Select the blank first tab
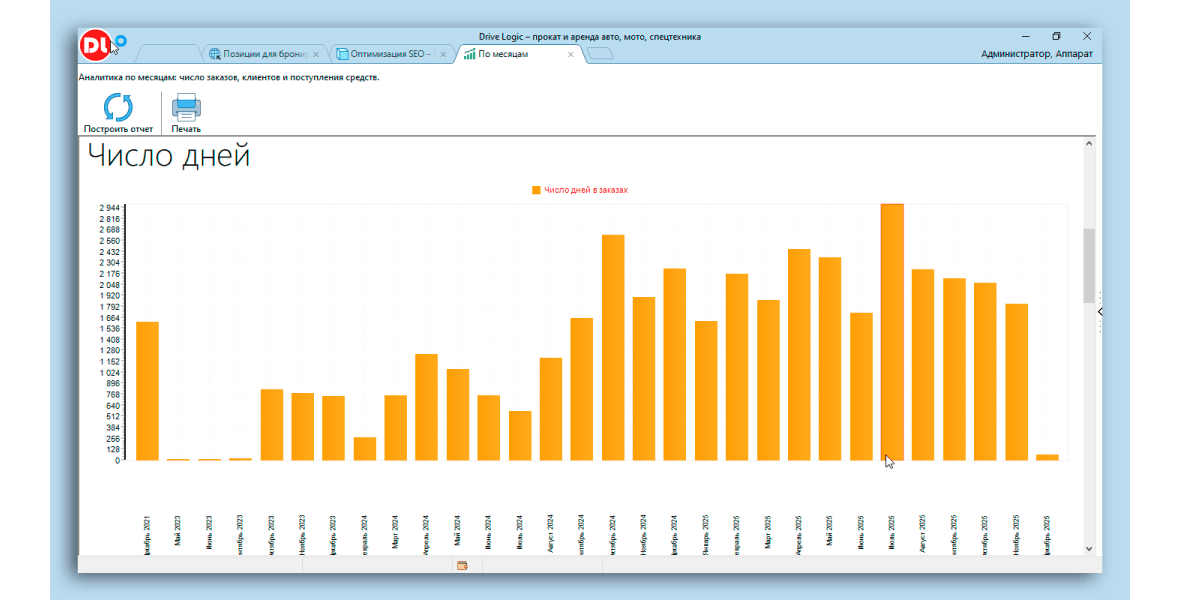The width and height of the screenshot is (1180, 600). 169,54
